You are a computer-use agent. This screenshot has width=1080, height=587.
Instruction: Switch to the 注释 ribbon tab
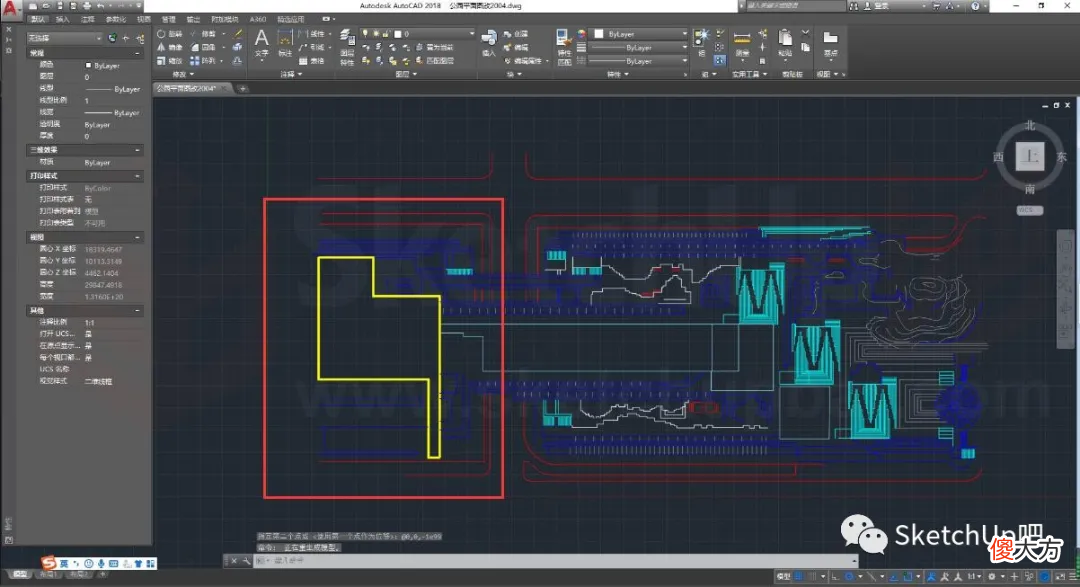click(x=87, y=19)
